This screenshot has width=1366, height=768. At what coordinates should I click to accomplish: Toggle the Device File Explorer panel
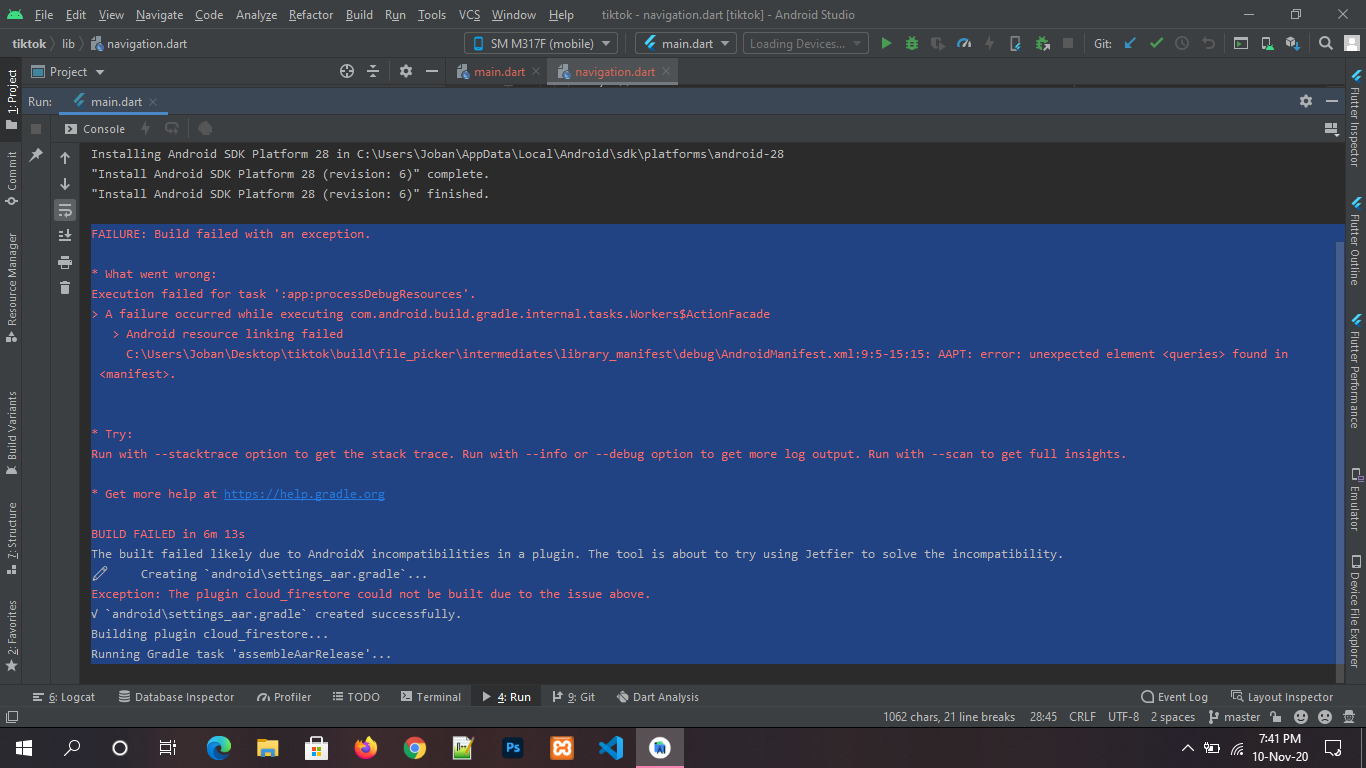1355,611
